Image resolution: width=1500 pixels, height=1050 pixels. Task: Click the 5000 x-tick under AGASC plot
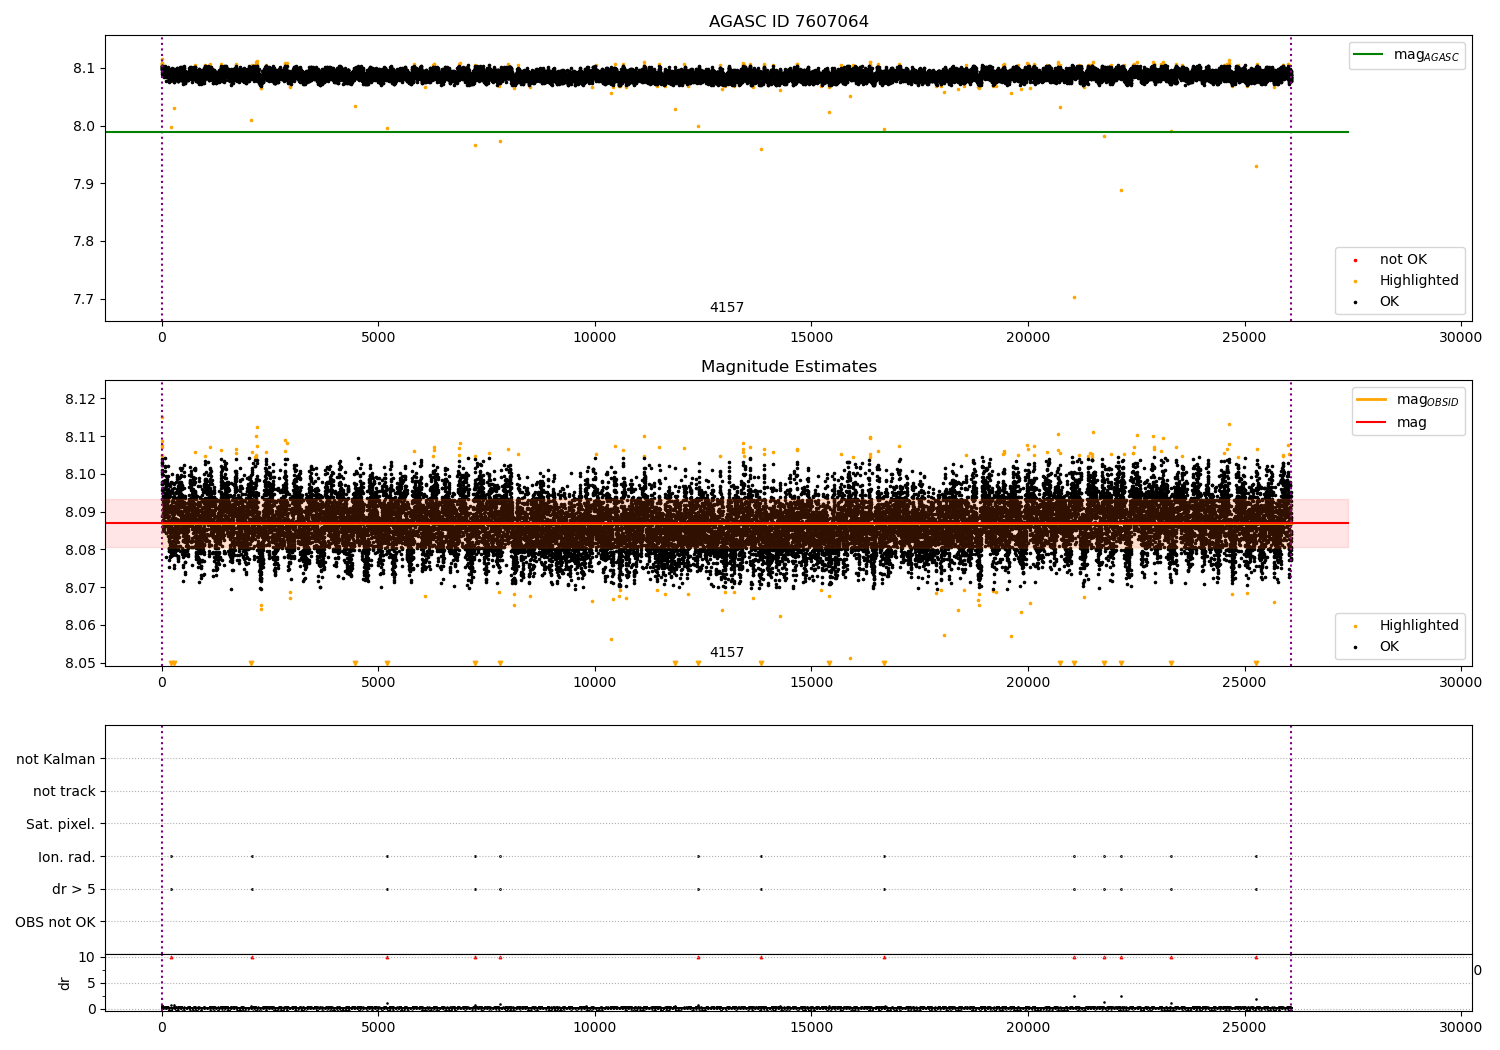[x=378, y=338]
